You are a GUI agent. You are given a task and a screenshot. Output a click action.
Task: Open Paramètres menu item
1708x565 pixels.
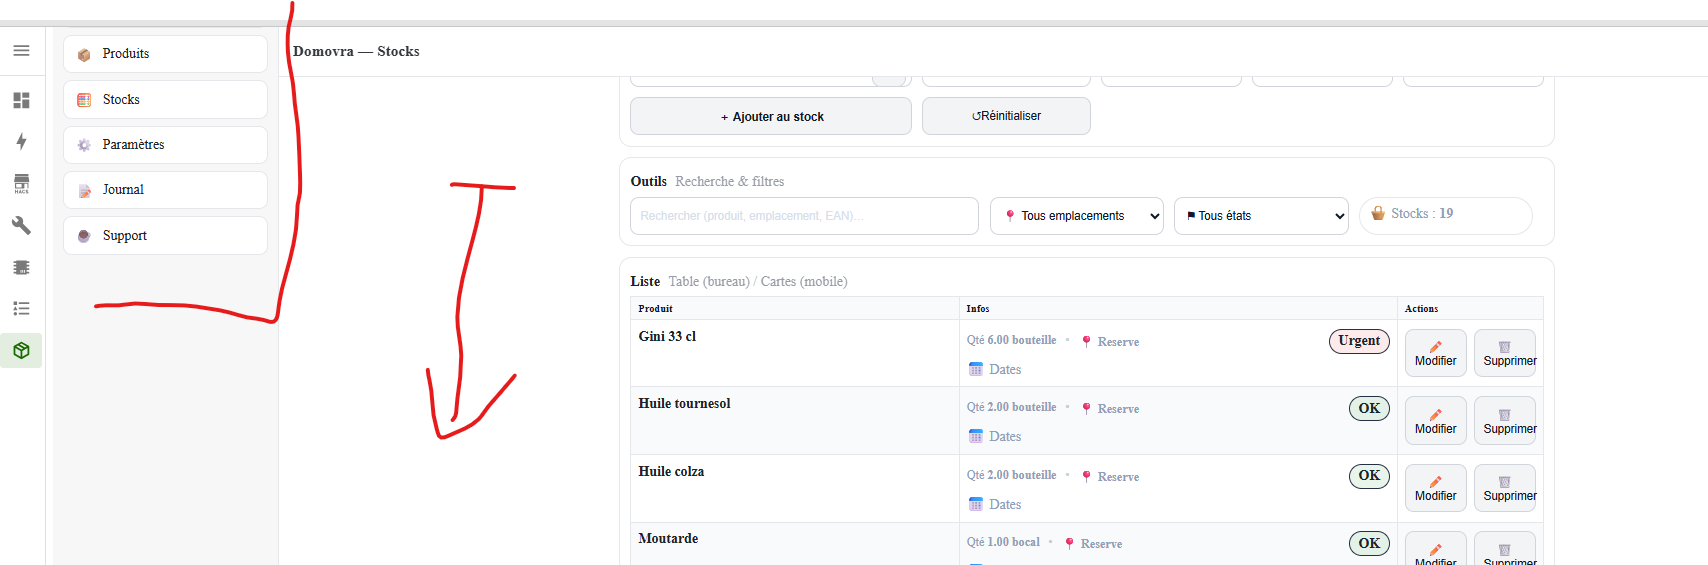click(165, 145)
